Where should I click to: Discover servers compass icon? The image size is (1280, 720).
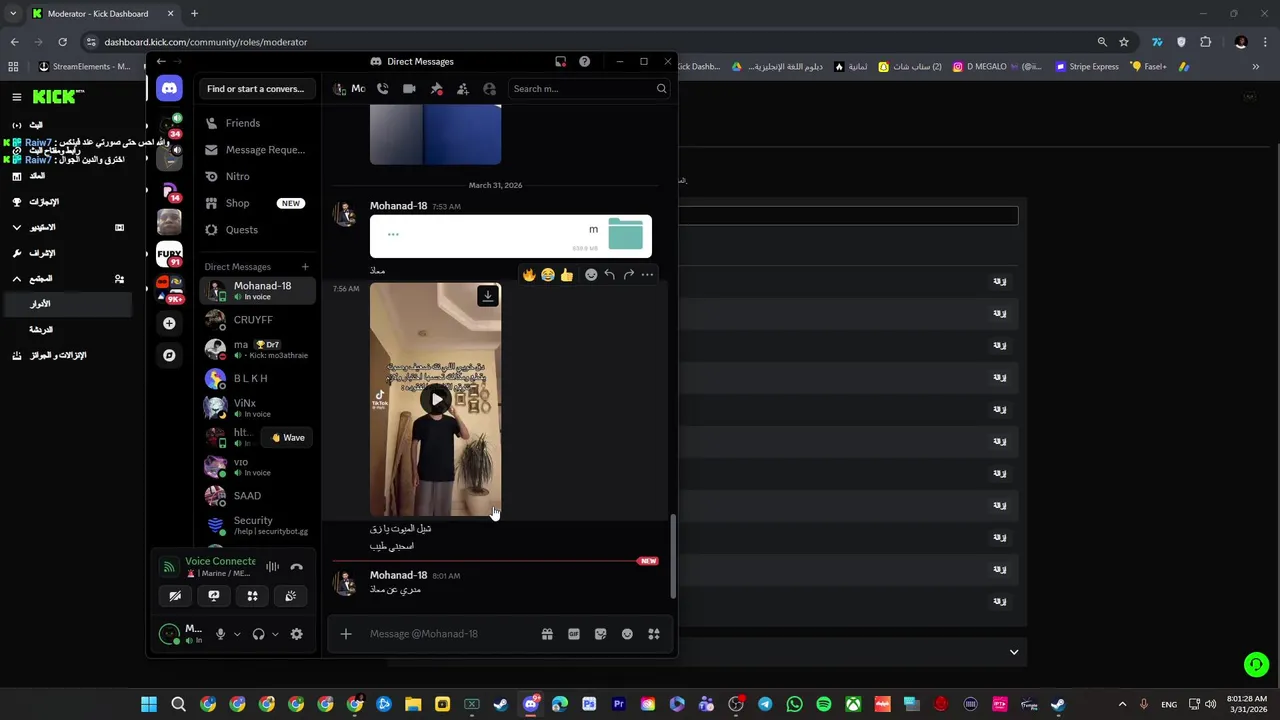(x=169, y=355)
